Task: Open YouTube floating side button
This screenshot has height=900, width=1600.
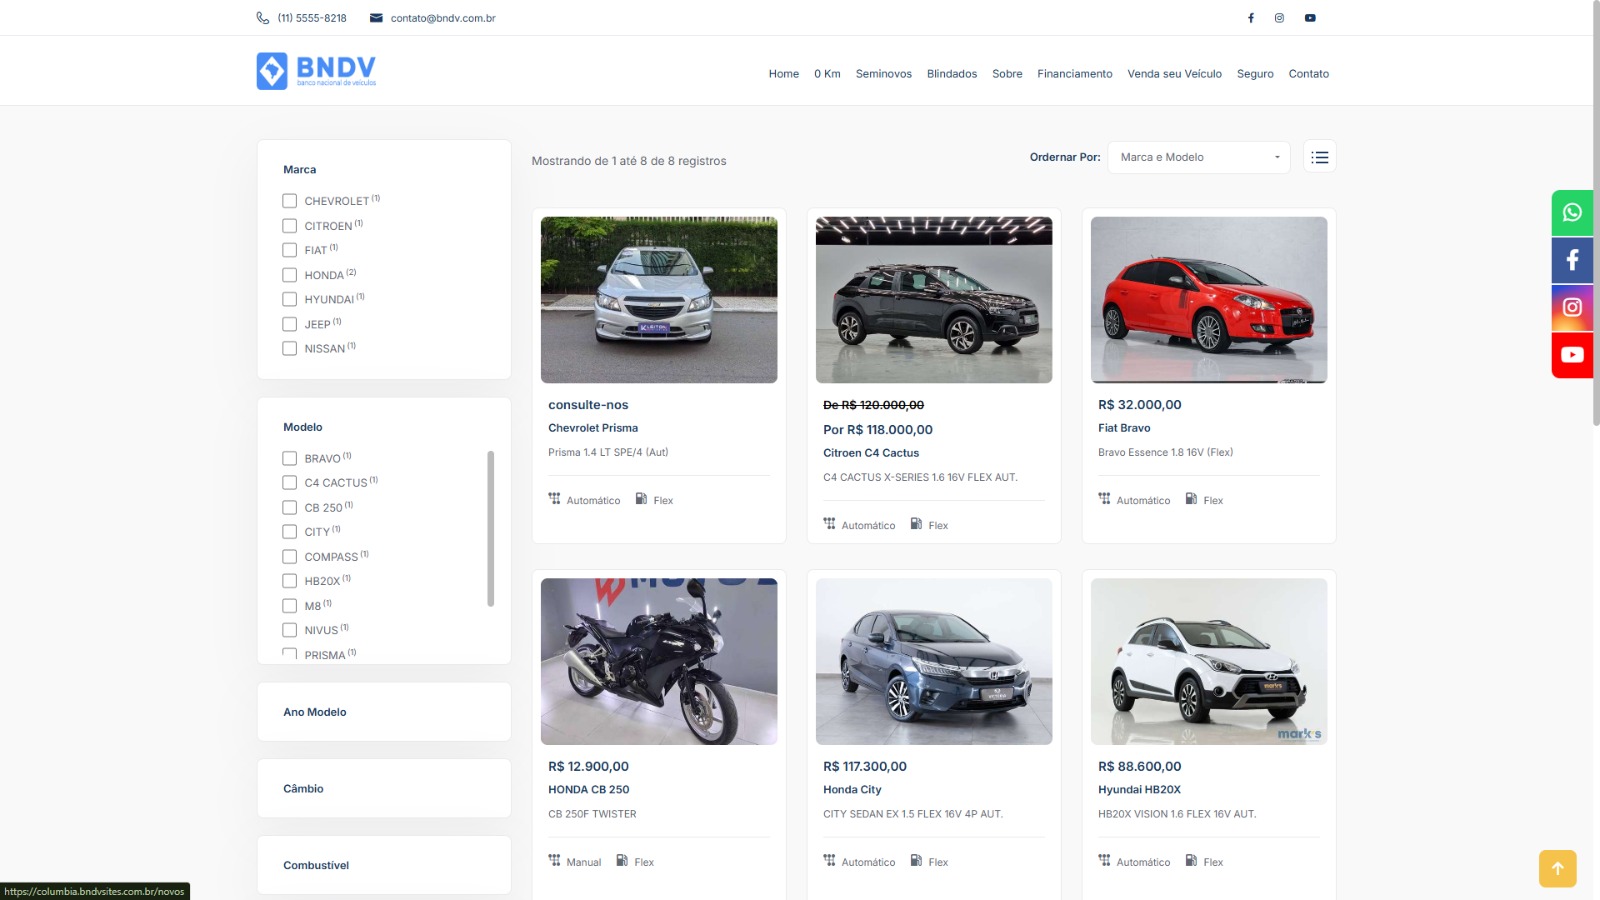Action: click(x=1572, y=355)
